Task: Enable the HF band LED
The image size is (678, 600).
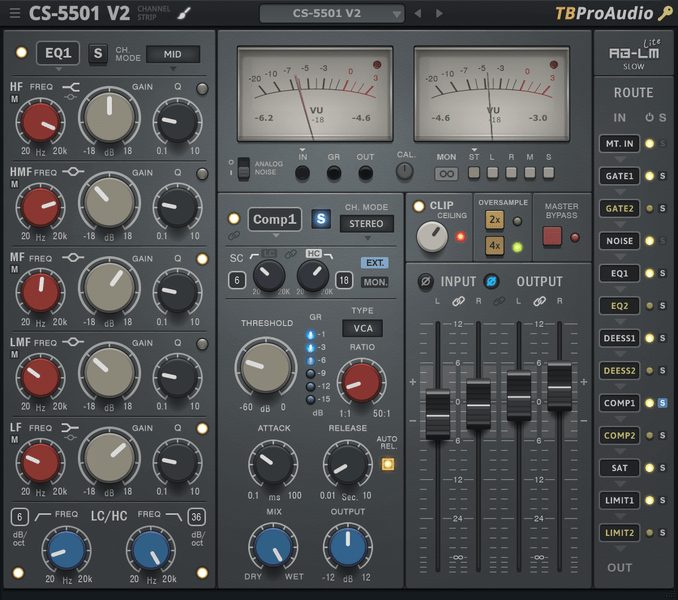Action: (202, 89)
